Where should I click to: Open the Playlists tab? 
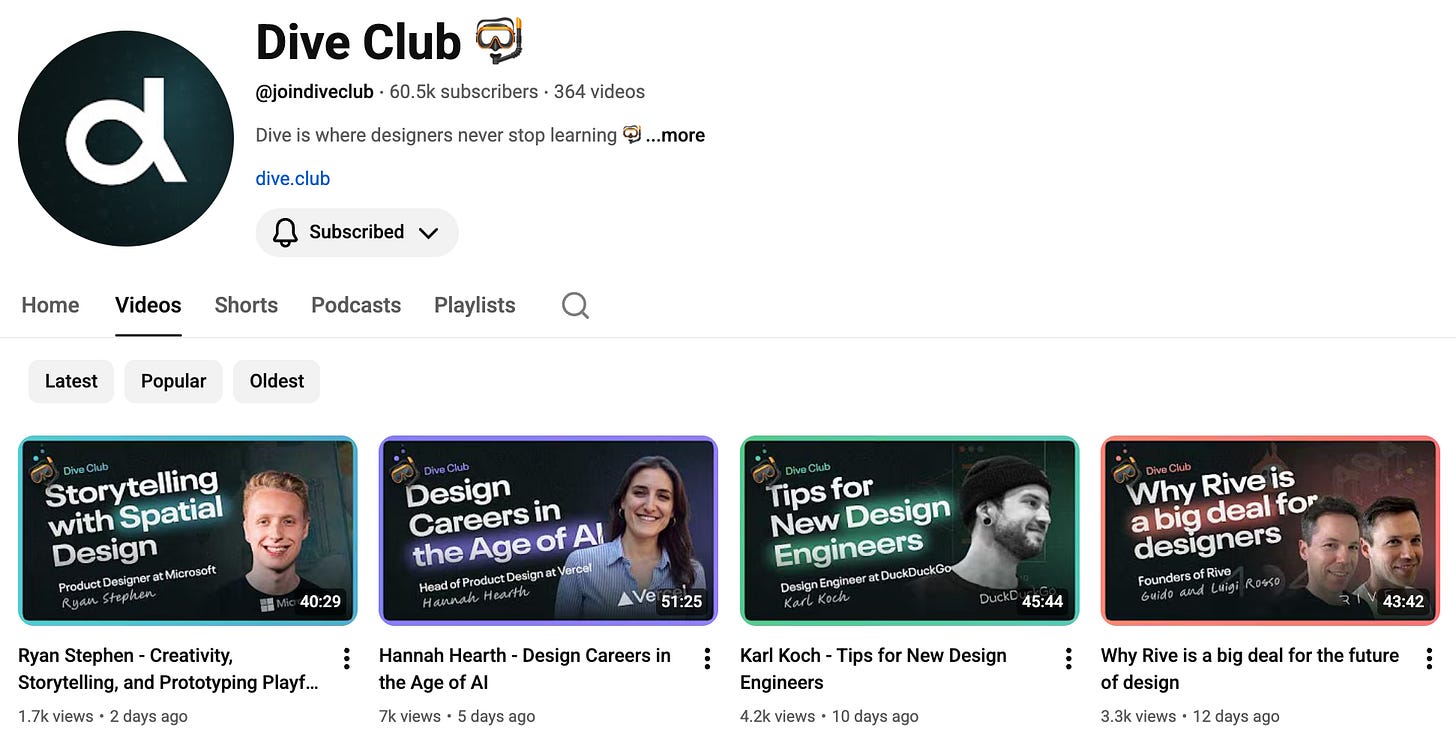475,305
